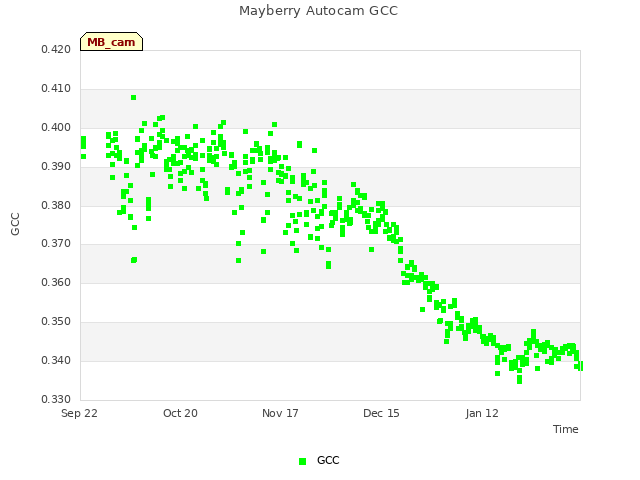Click the Time axis title
This screenshot has width=640, height=480.
click(566, 429)
